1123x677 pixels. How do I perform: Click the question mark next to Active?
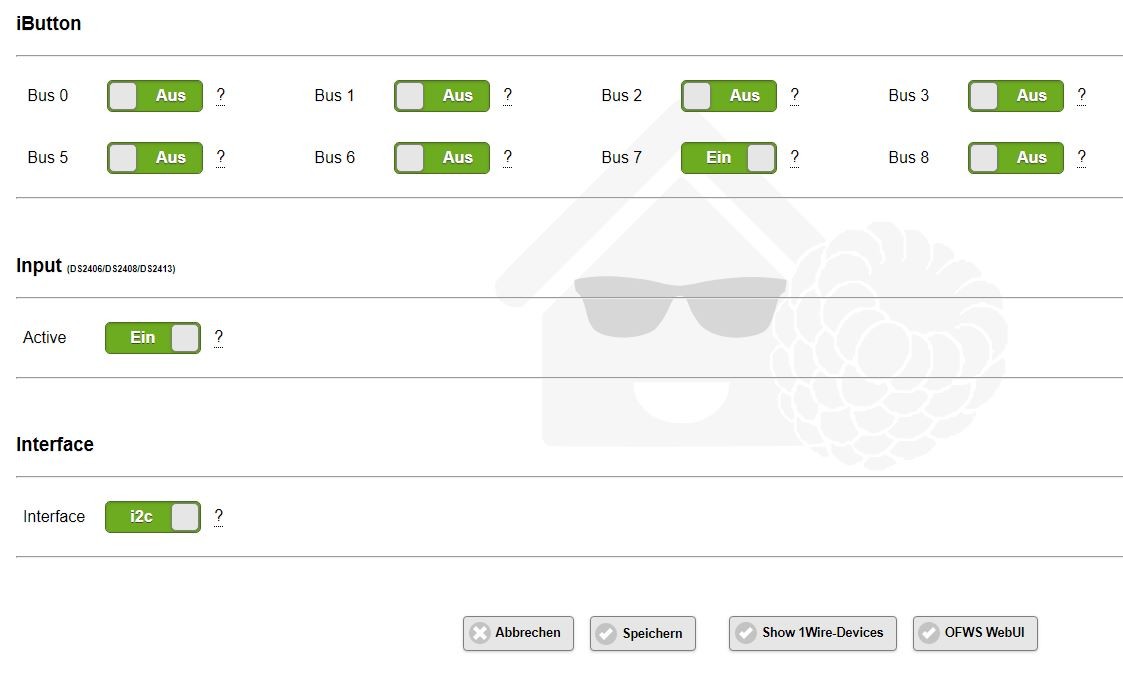219,338
